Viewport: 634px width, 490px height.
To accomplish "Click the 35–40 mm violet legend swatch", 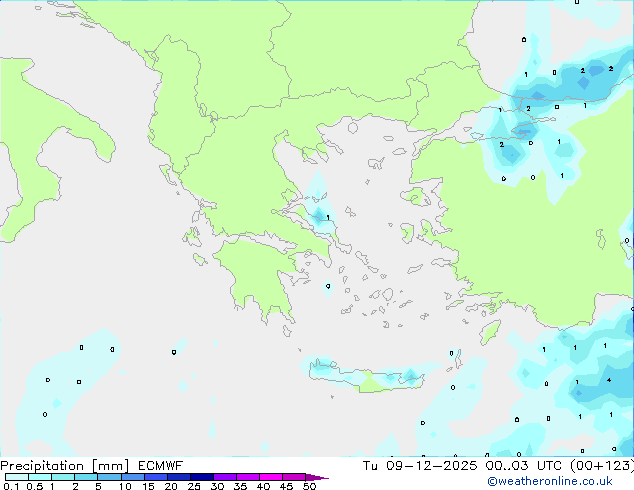I will click(247, 477).
